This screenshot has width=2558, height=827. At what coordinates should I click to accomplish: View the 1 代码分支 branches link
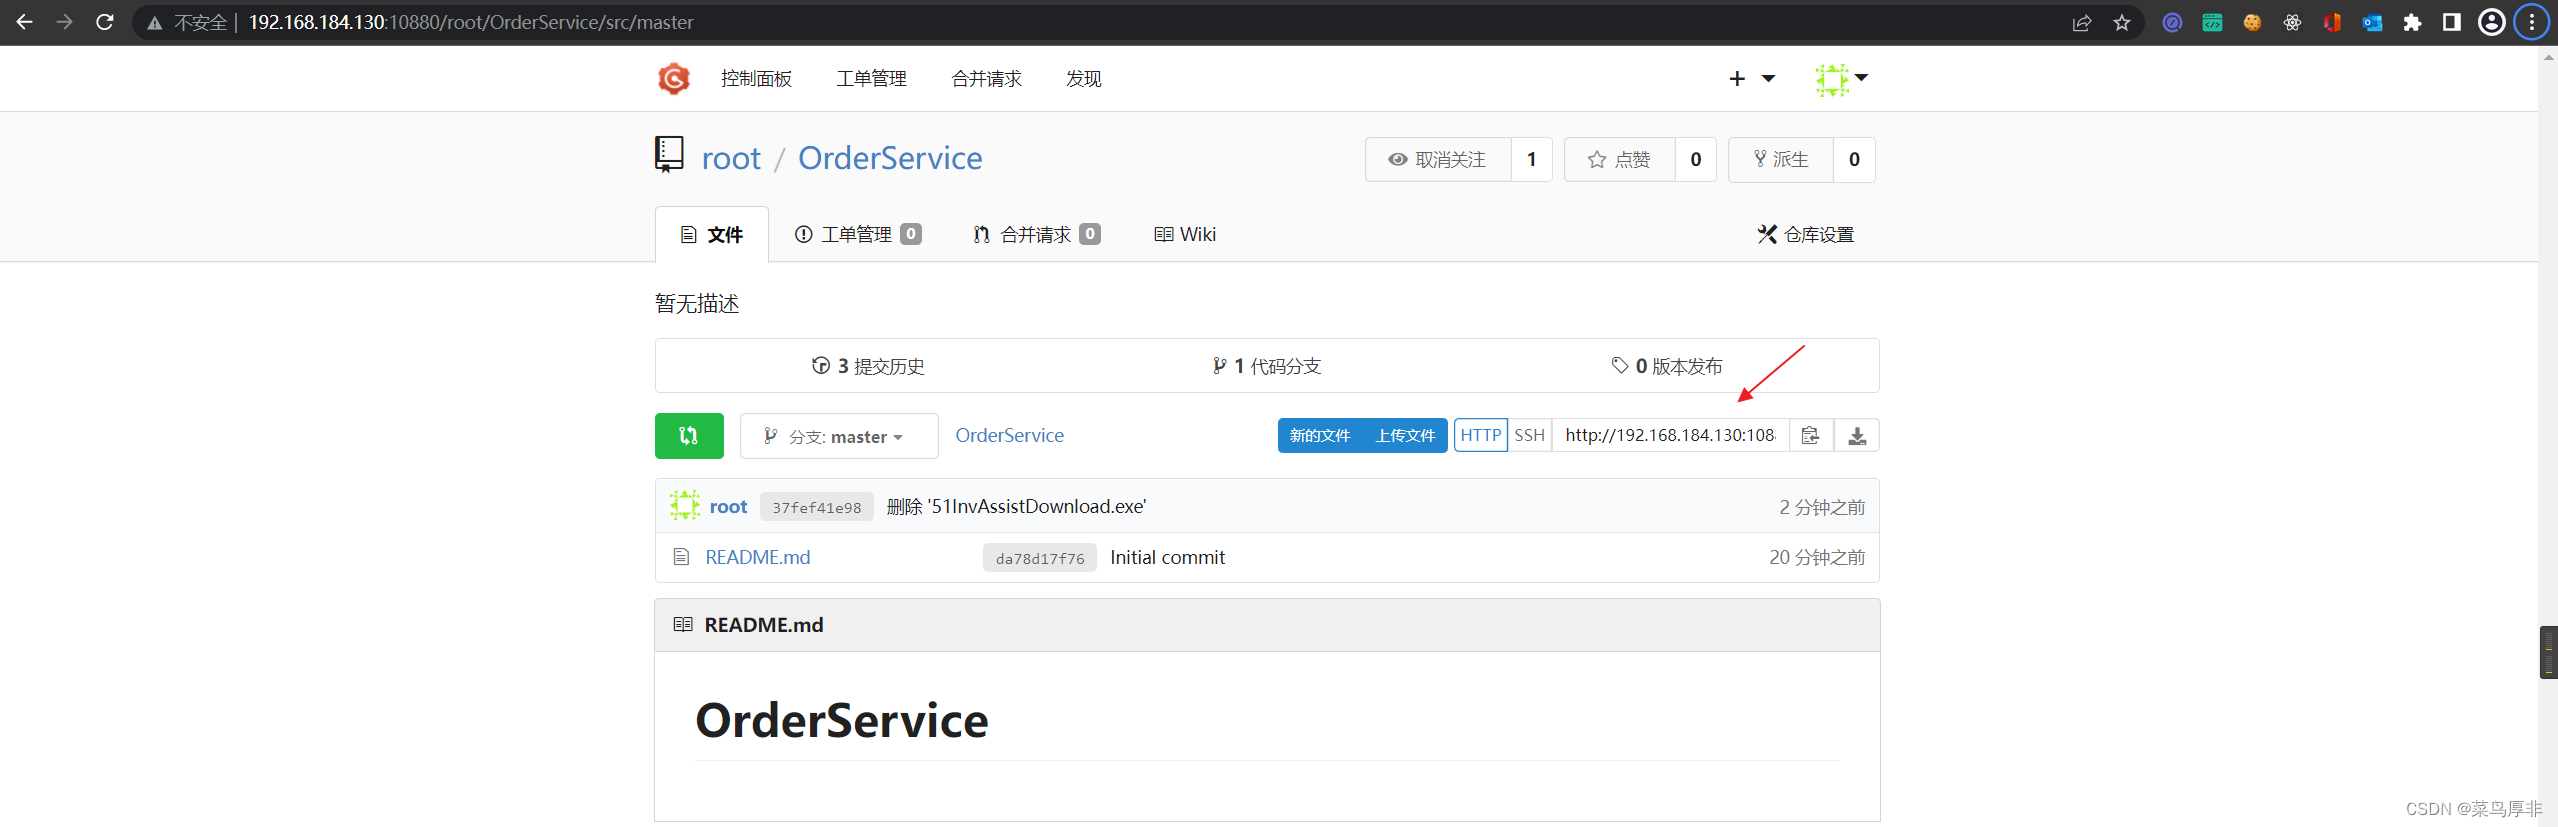pos(1267,366)
